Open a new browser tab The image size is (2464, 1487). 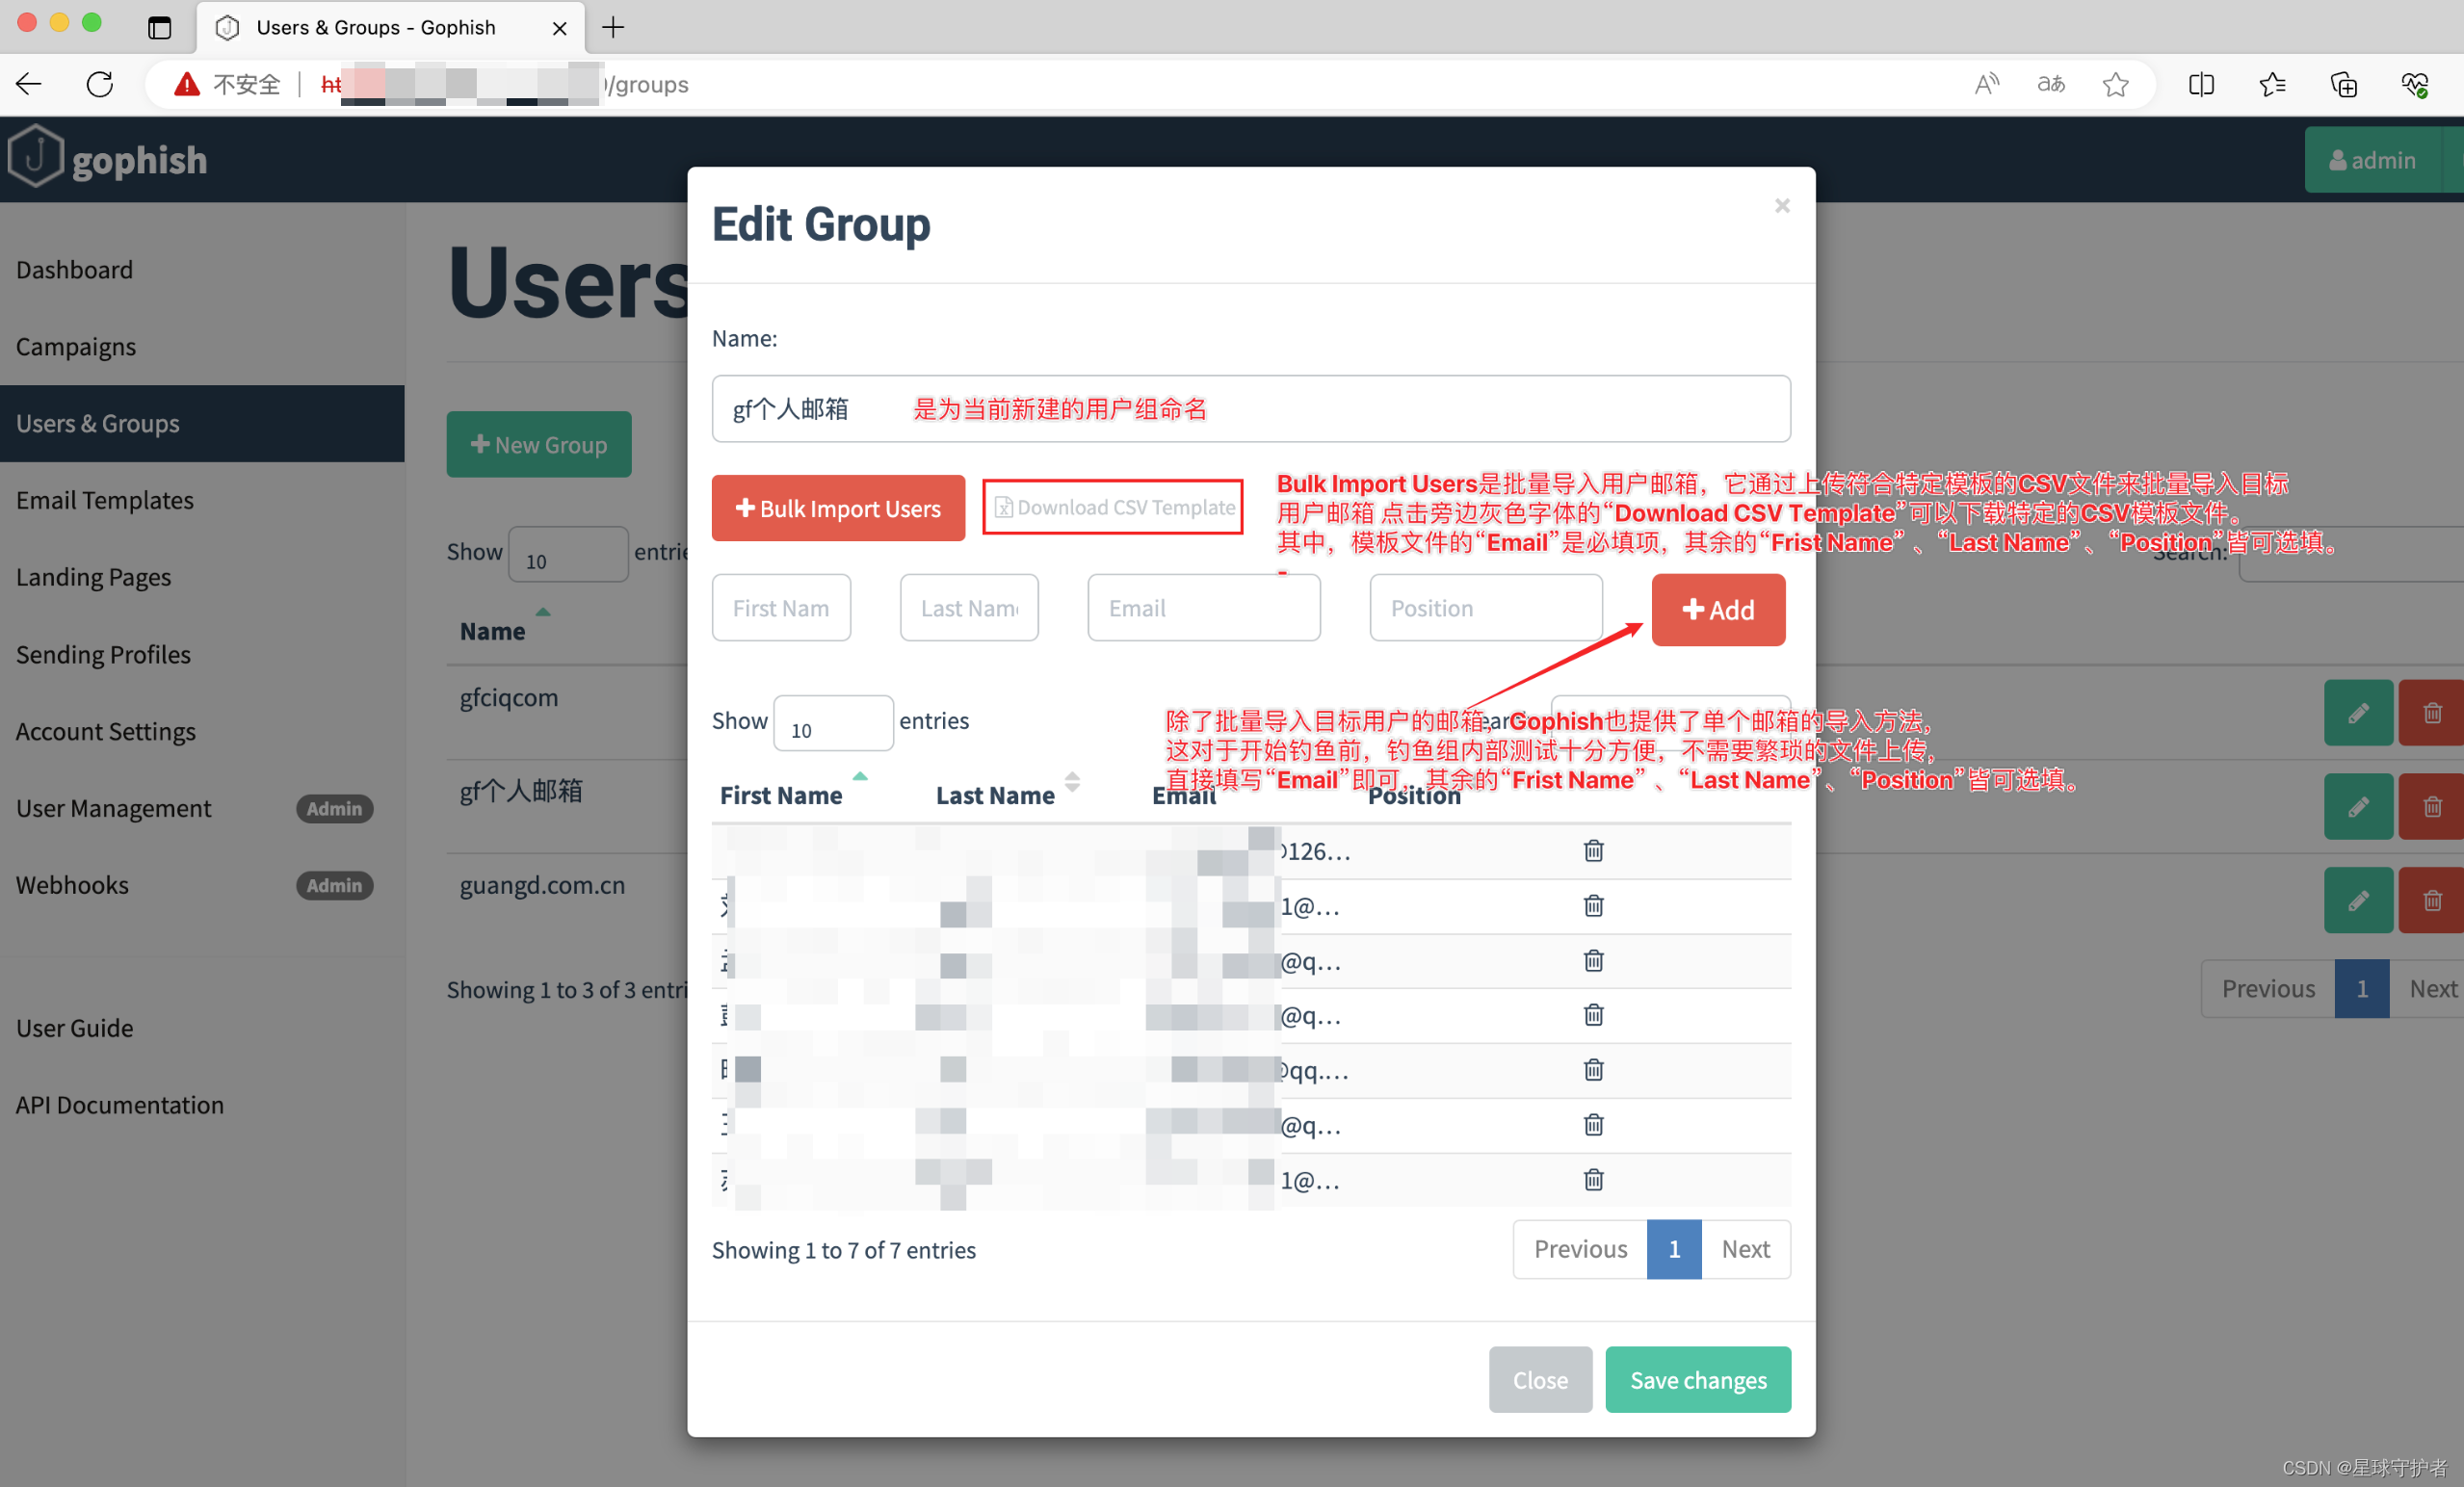click(613, 27)
